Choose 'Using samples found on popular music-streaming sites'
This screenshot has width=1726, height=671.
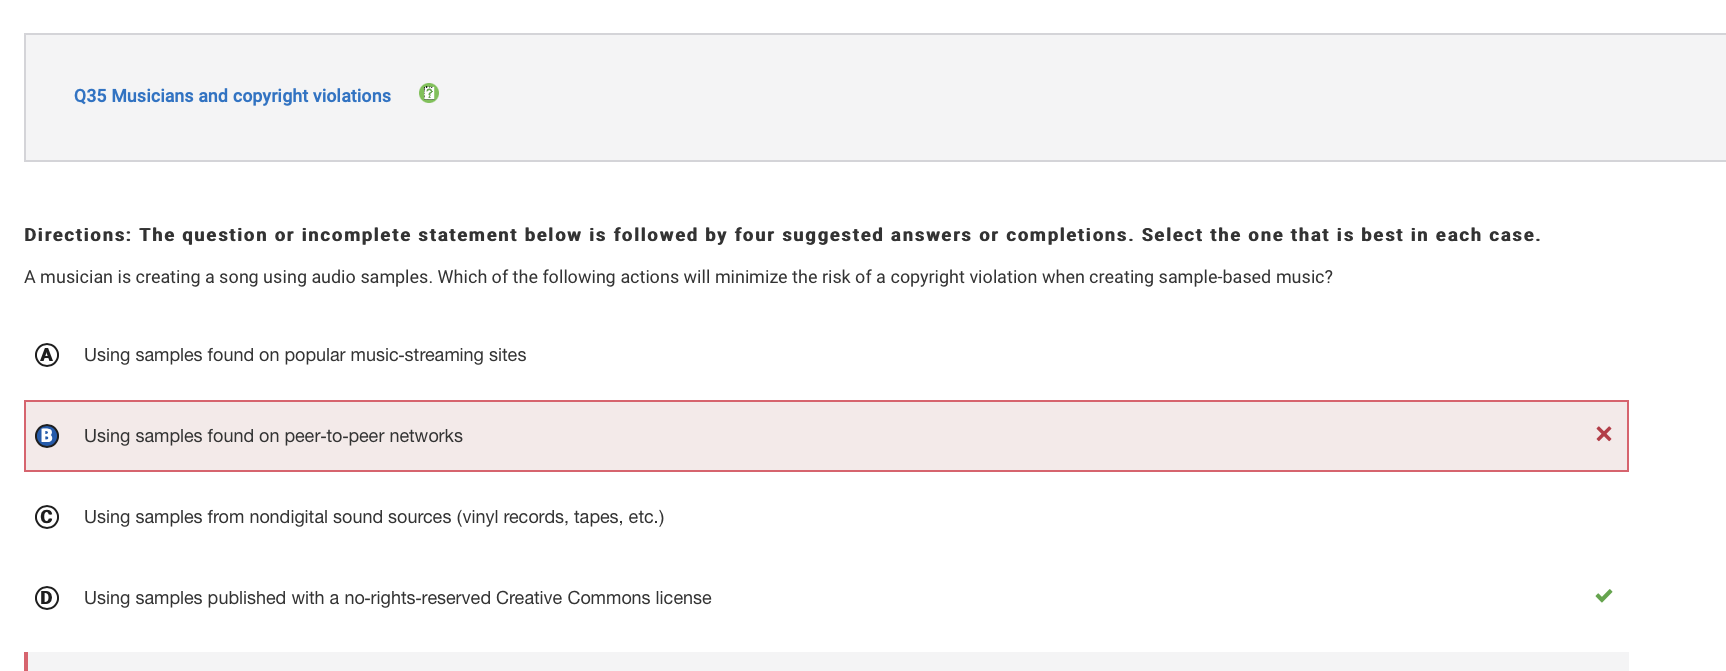click(x=305, y=355)
